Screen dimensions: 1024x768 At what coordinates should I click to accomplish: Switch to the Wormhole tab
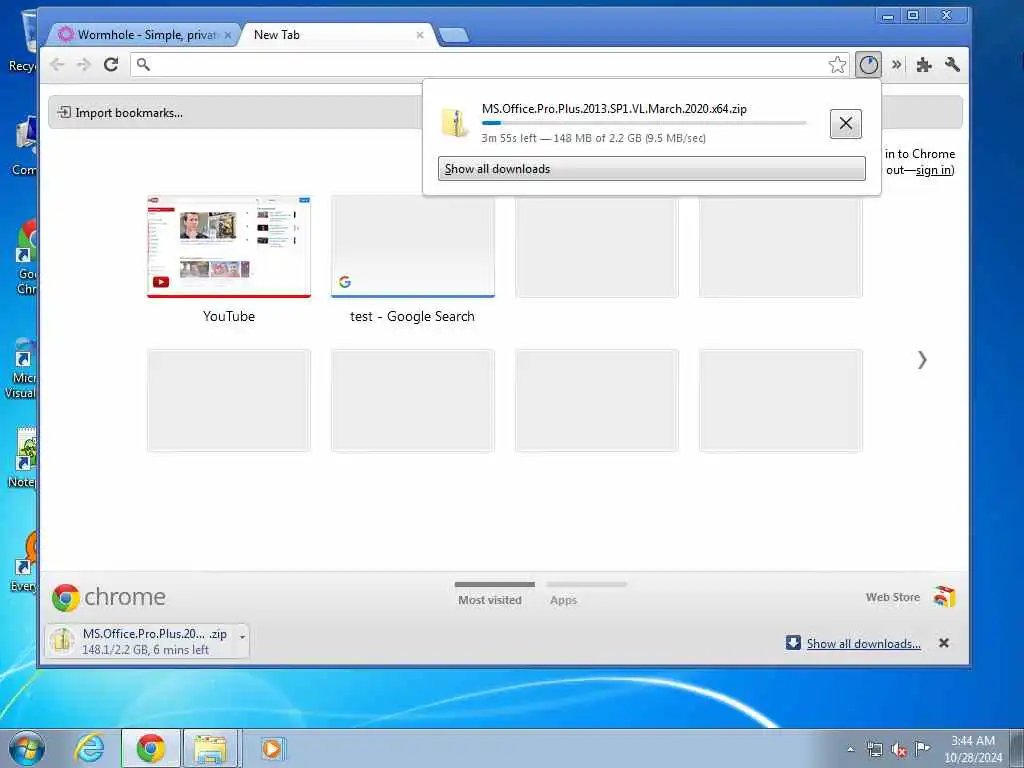(x=145, y=35)
